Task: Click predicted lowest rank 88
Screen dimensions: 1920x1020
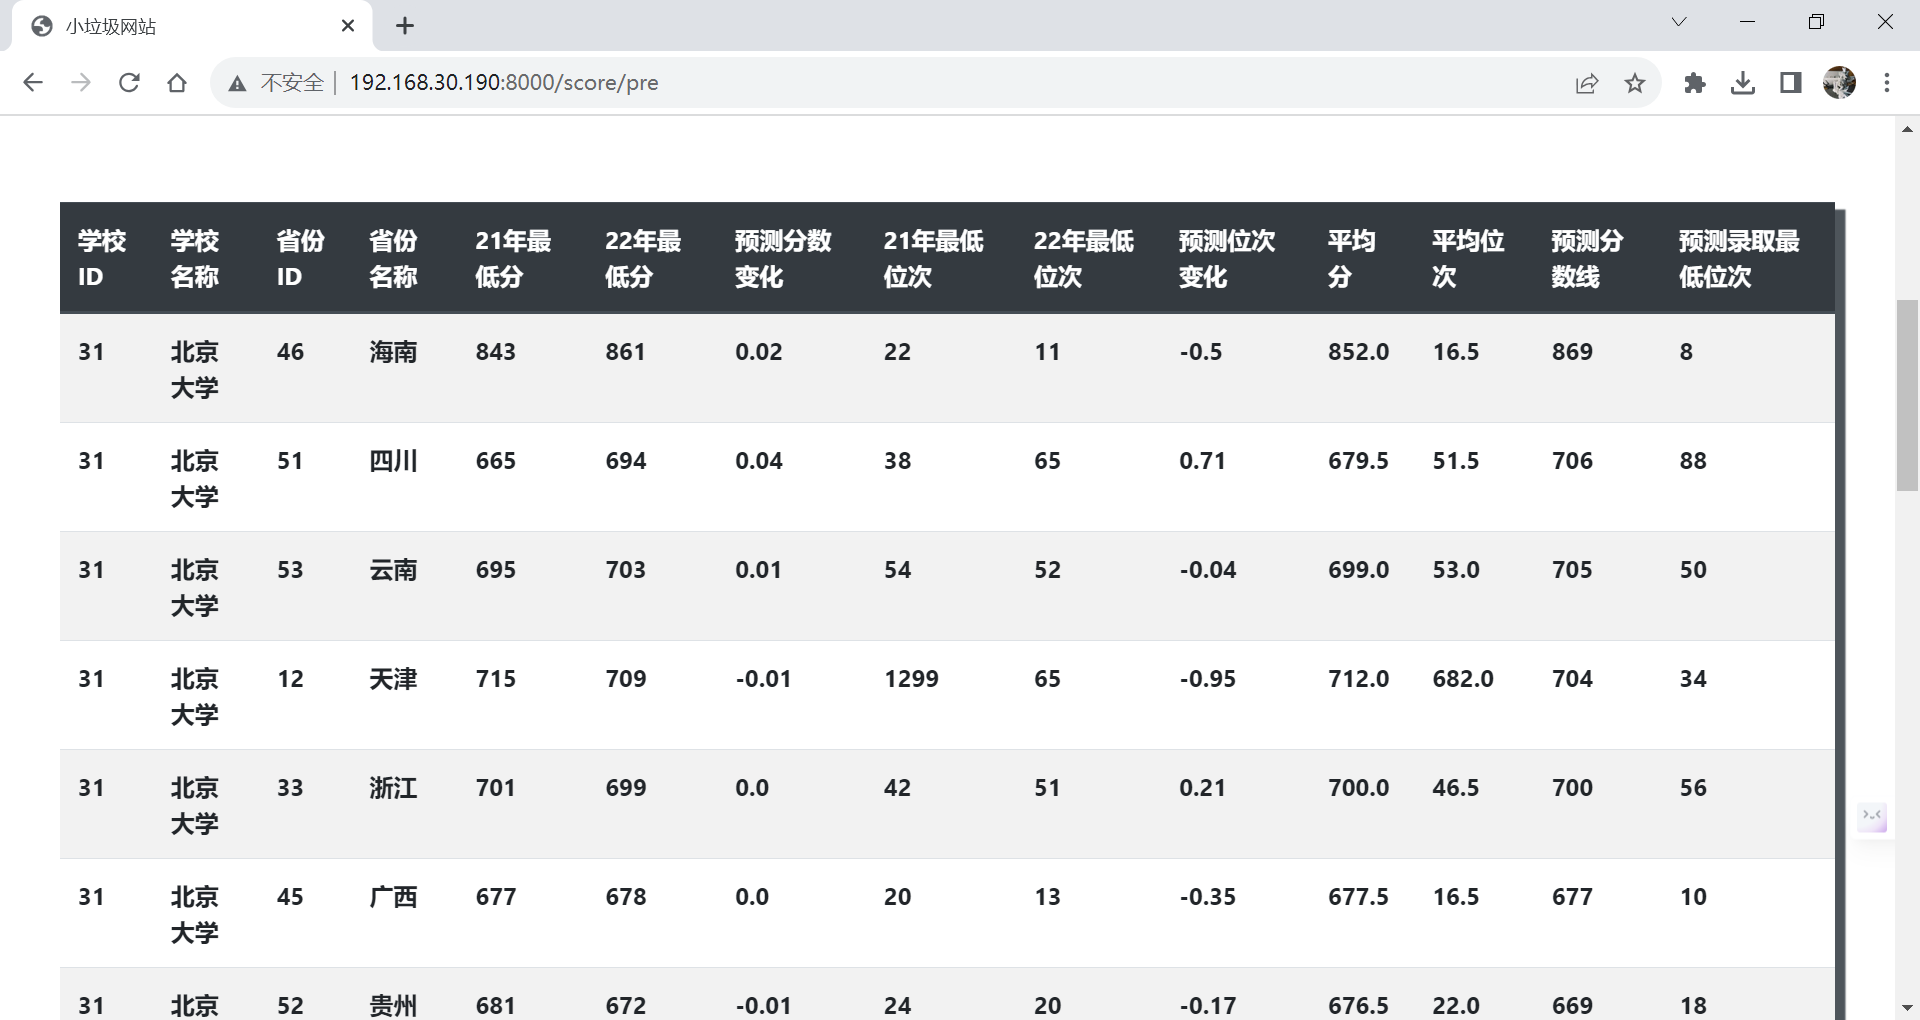Action: [x=1693, y=461]
